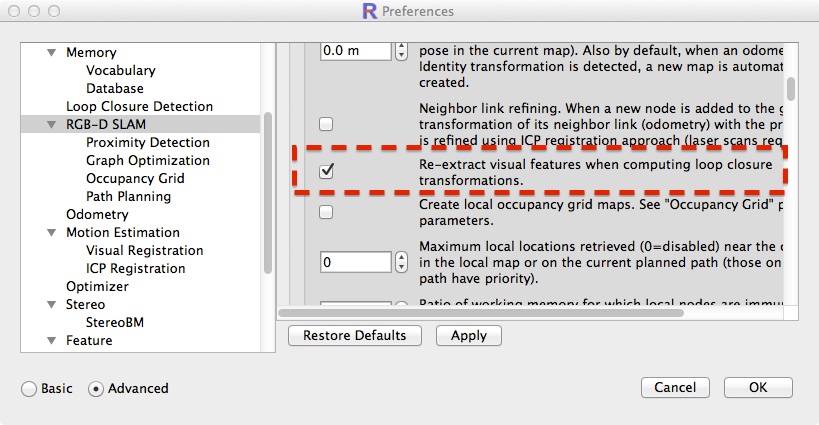The image size is (819, 425).
Task: Open Loop Closure Detection settings
Action: tap(139, 106)
